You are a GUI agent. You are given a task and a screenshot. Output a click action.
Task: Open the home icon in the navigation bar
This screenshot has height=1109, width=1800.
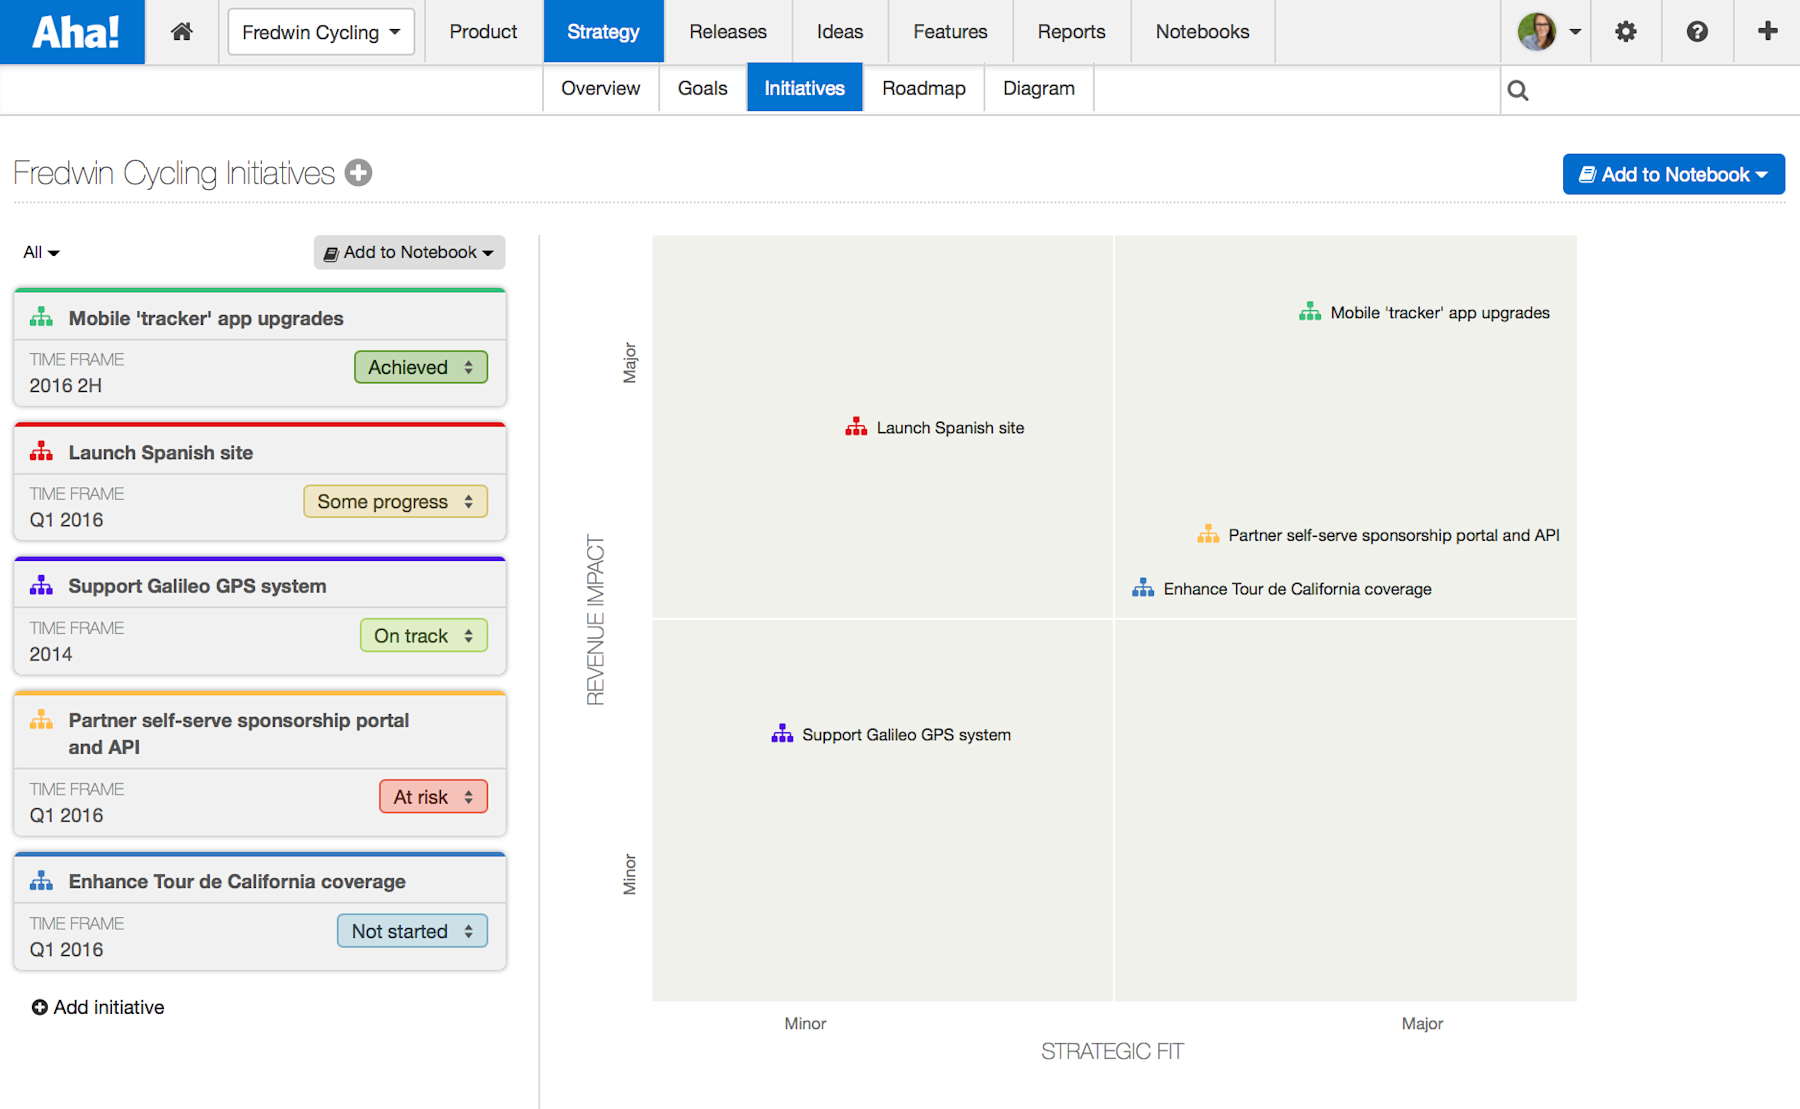coord(182,31)
